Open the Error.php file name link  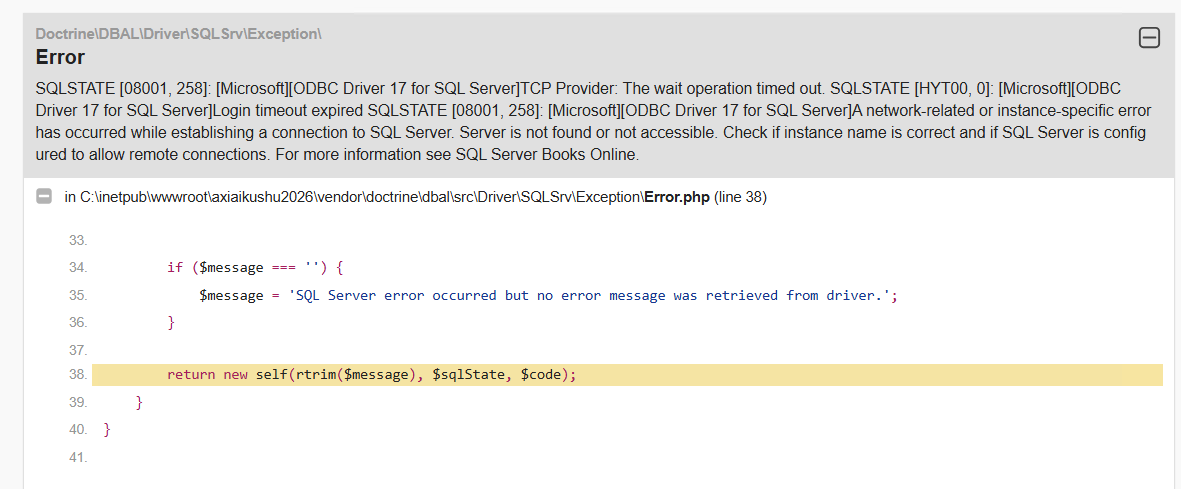pos(676,197)
